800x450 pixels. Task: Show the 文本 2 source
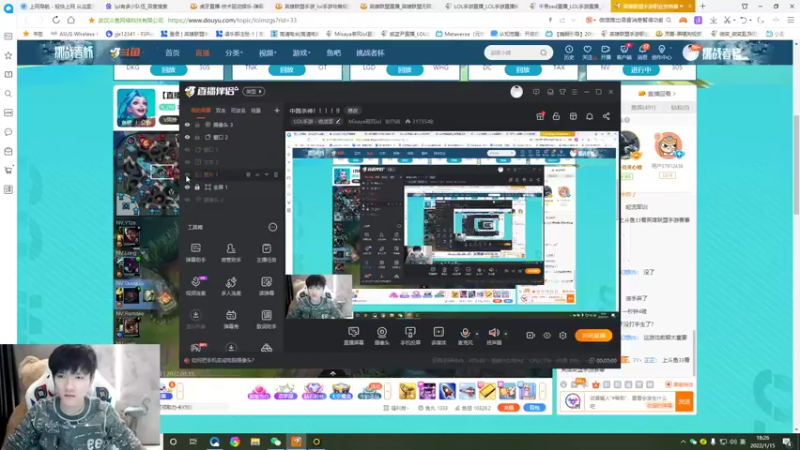(187, 162)
